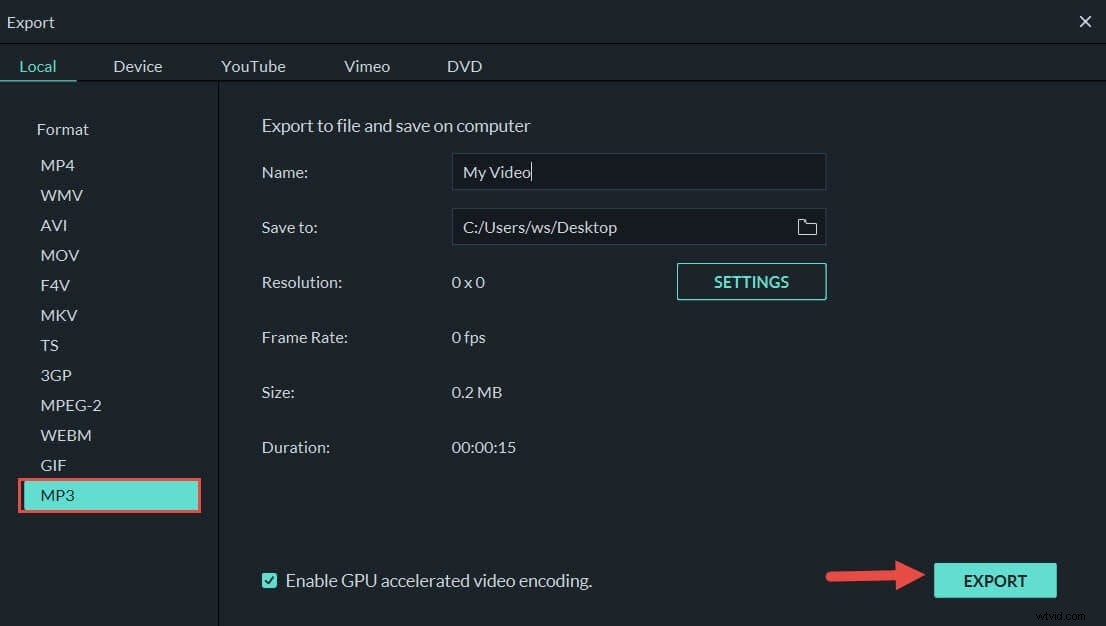Switch to the YouTube tab
The width and height of the screenshot is (1106, 626).
pos(253,66)
